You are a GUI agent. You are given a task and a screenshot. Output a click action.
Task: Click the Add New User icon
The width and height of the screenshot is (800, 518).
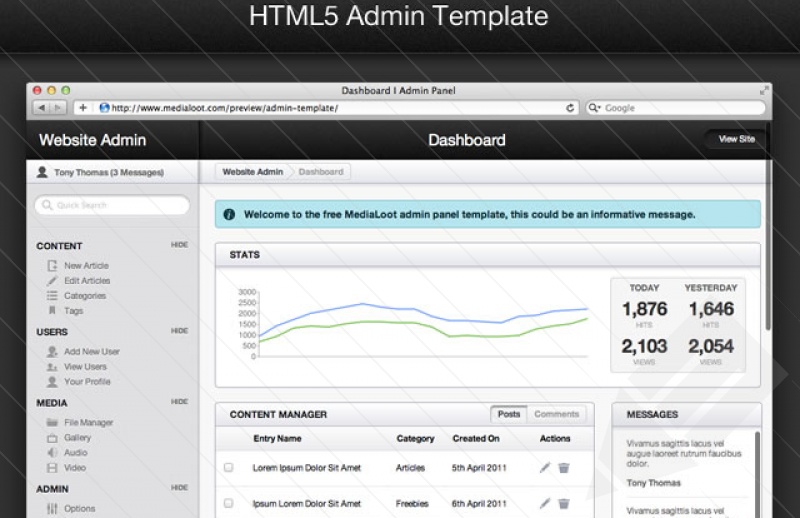(52, 352)
